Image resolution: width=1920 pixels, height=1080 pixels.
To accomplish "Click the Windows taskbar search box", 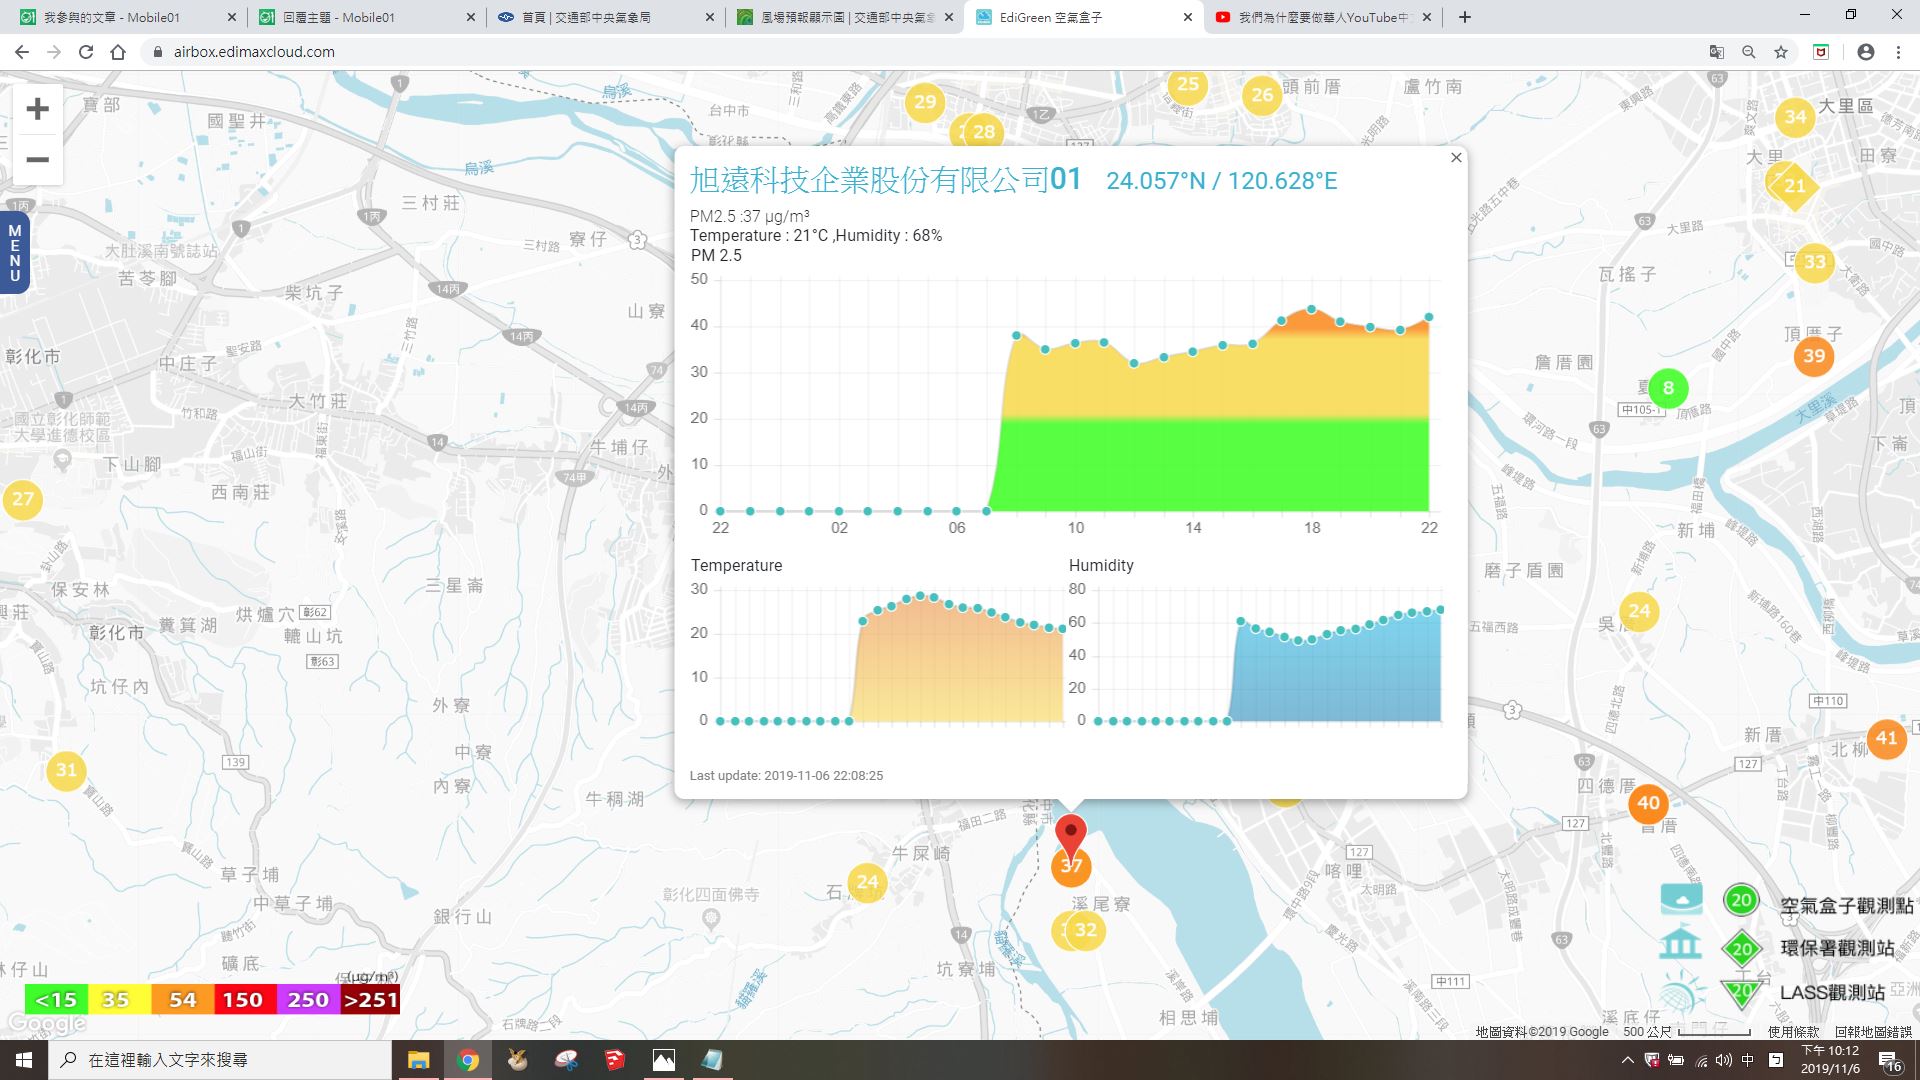I will tap(220, 1060).
